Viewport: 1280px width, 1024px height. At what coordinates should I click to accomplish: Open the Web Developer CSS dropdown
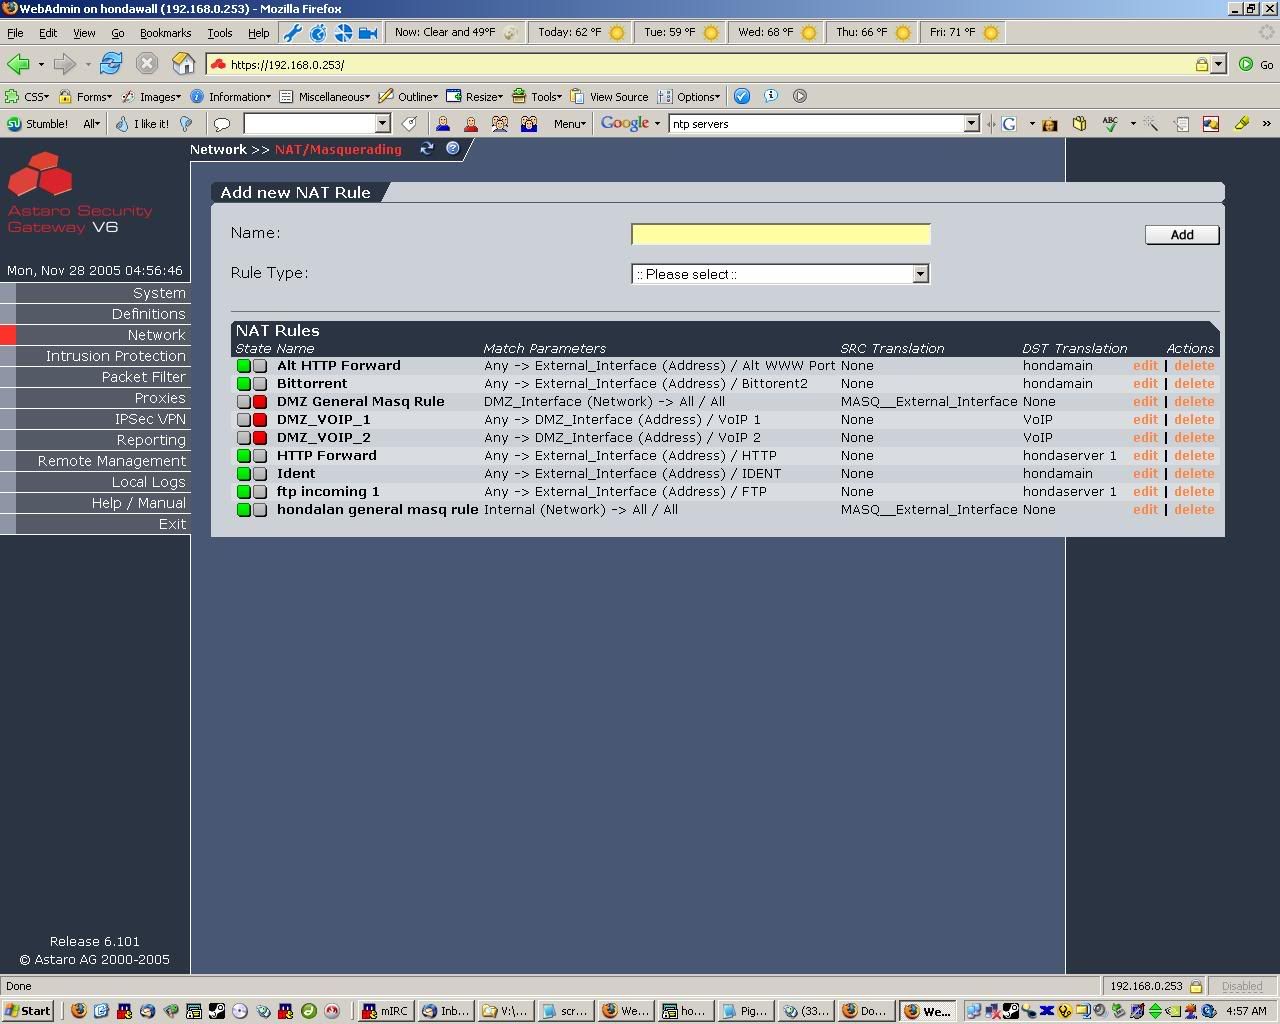27,97
